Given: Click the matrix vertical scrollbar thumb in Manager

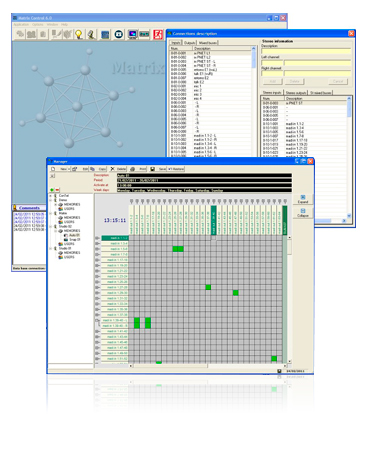Looking at the screenshot, I should 289,247.
